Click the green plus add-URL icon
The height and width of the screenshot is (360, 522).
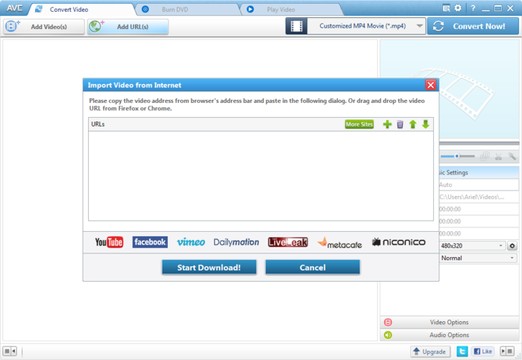(387, 124)
